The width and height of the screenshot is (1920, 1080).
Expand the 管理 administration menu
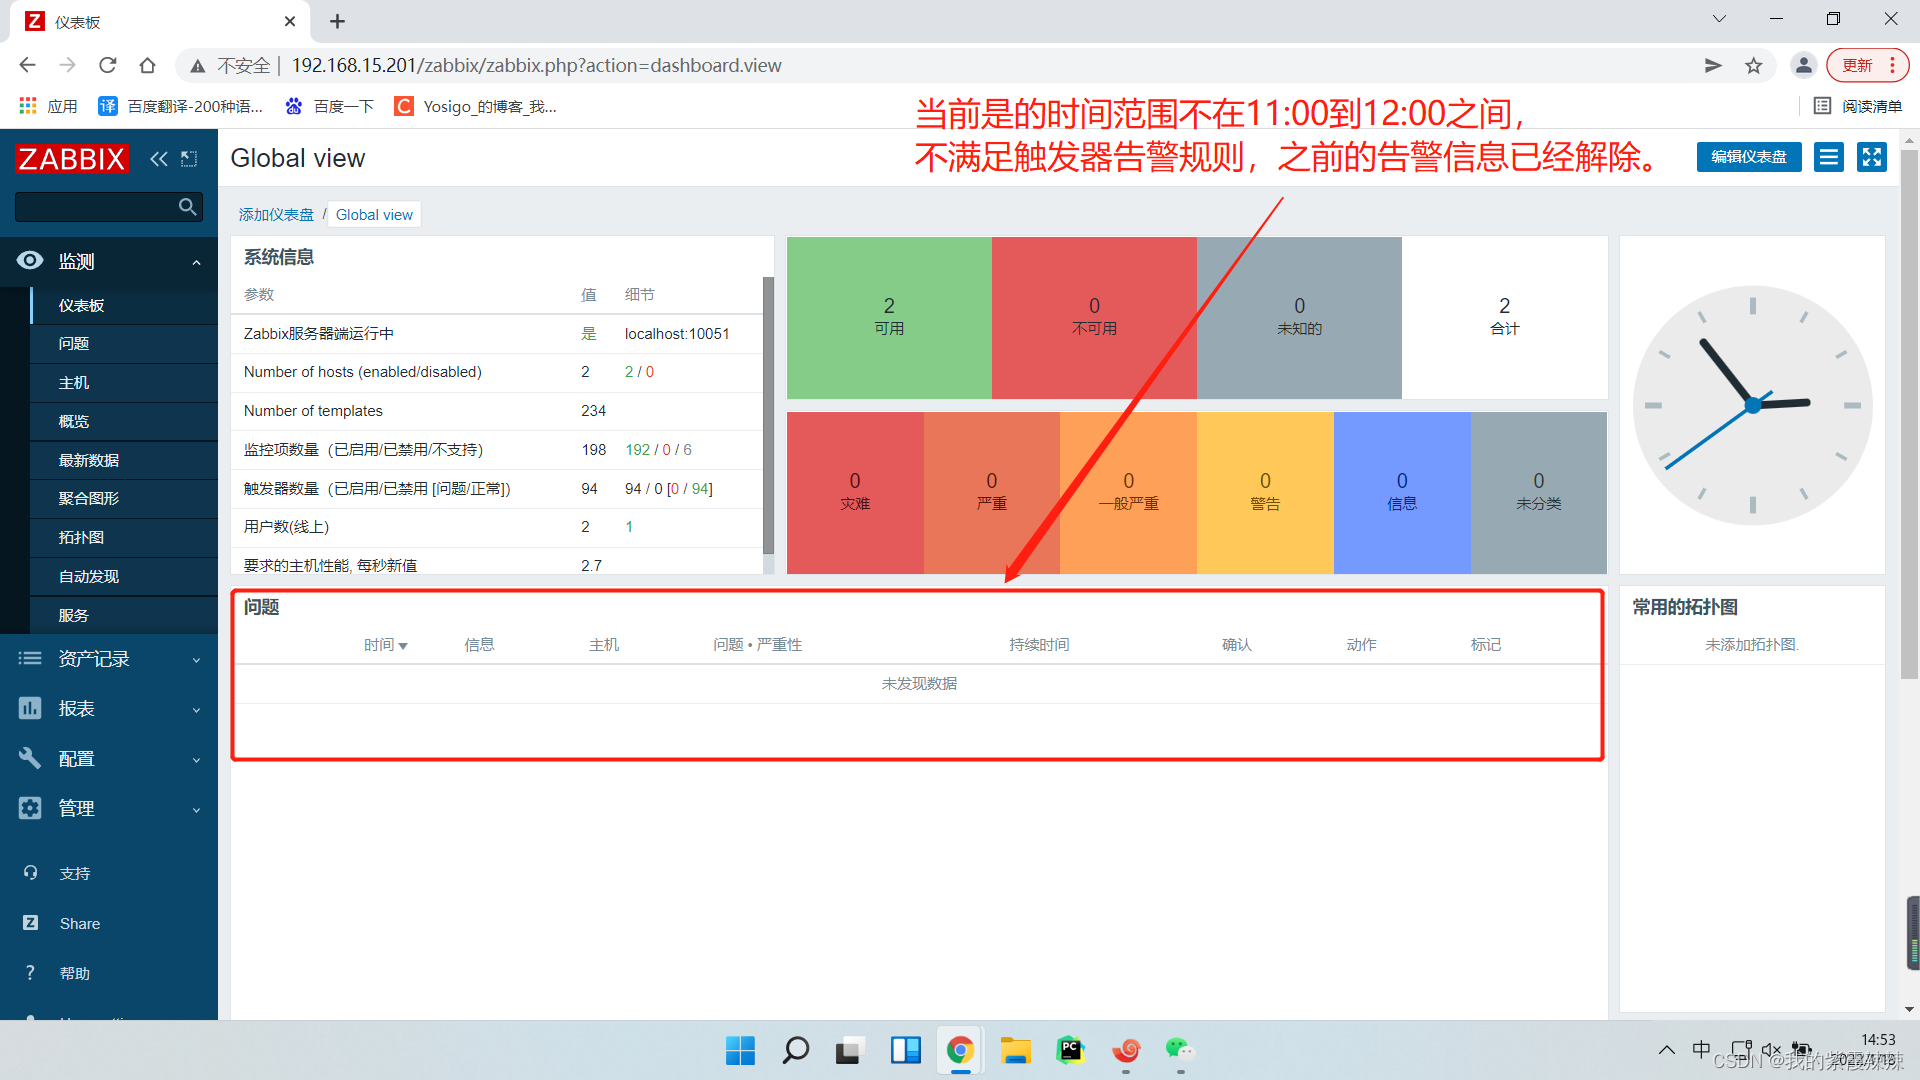(x=109, y=808)
